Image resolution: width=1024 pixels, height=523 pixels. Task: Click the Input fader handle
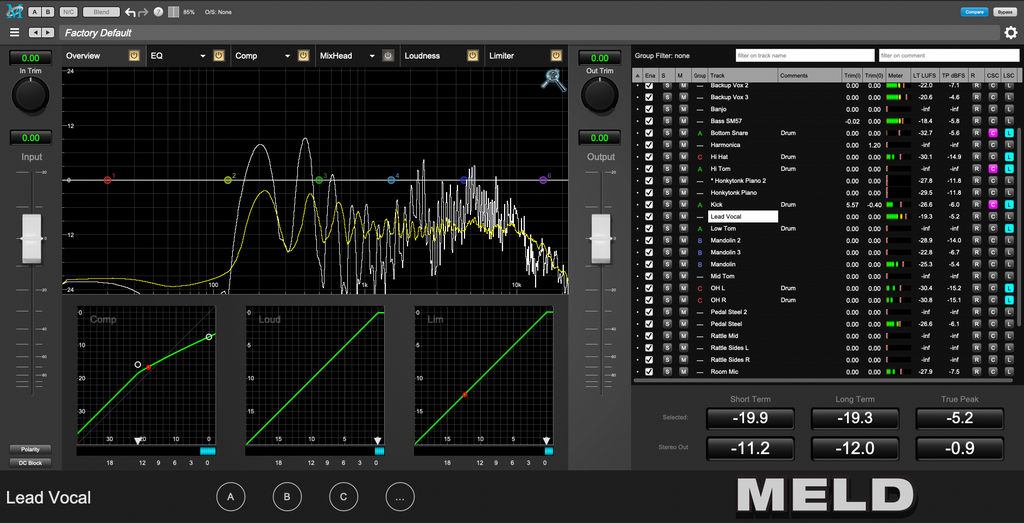(31, 239)
